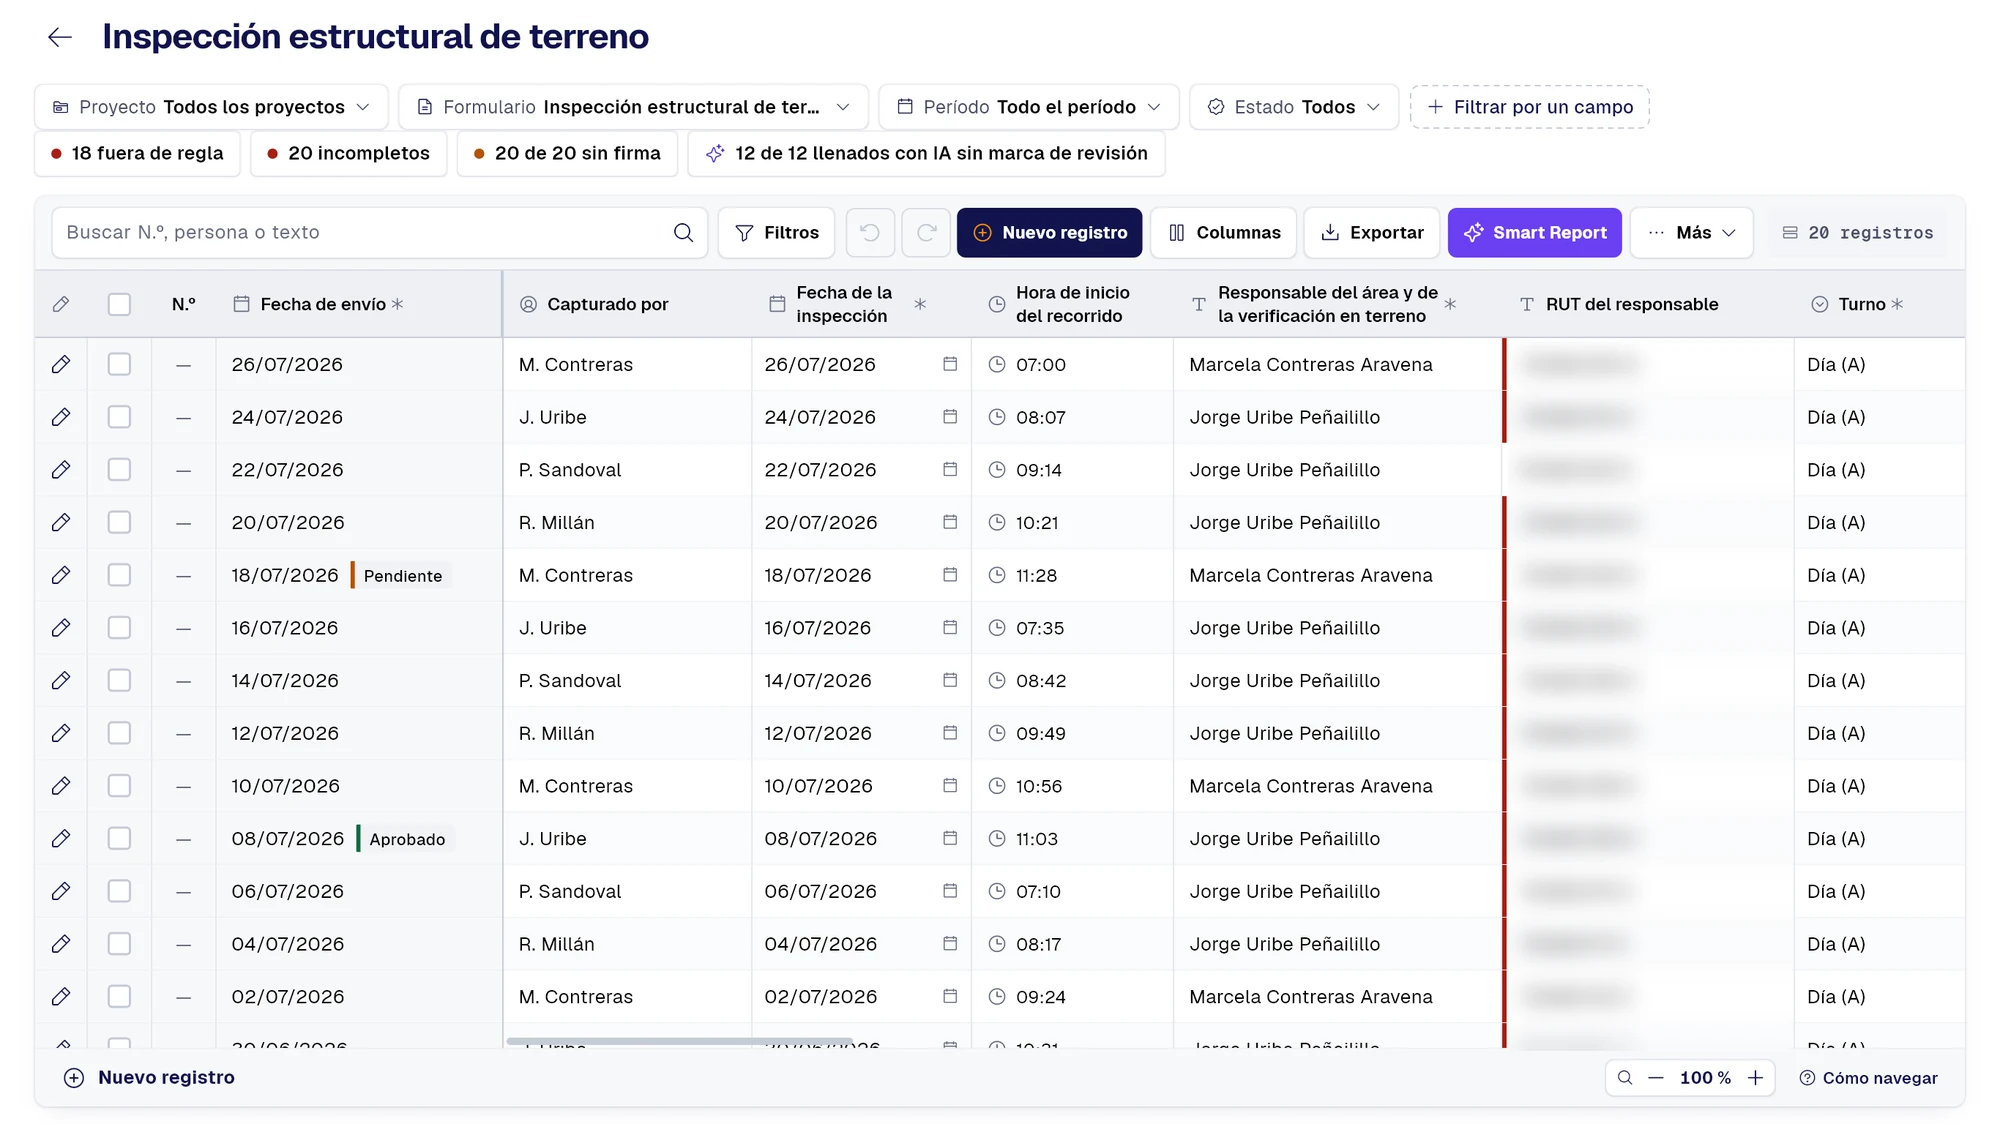Click the Aprobado status tag
The image size is (2000, 1124).
tap(406, 839)
